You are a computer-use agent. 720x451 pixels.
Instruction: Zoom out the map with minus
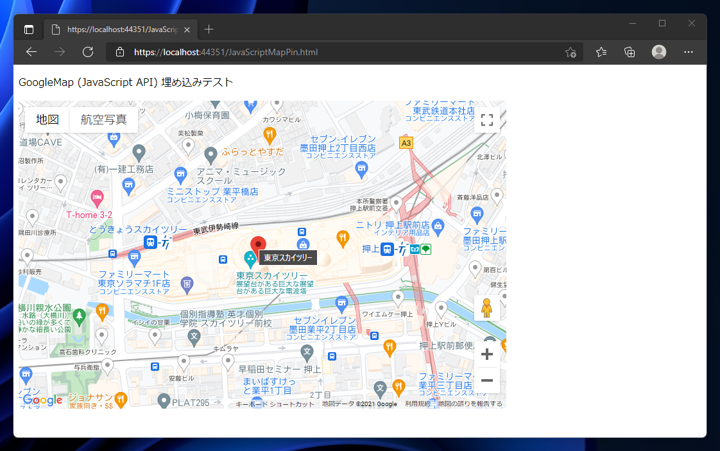(x=487, y=380)
